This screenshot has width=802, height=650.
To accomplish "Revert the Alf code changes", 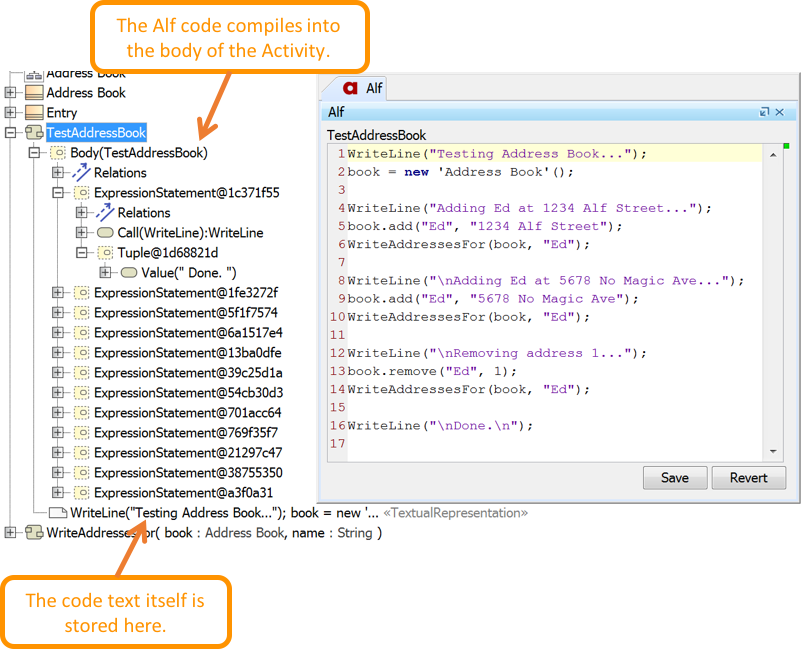I will point(748,478).
